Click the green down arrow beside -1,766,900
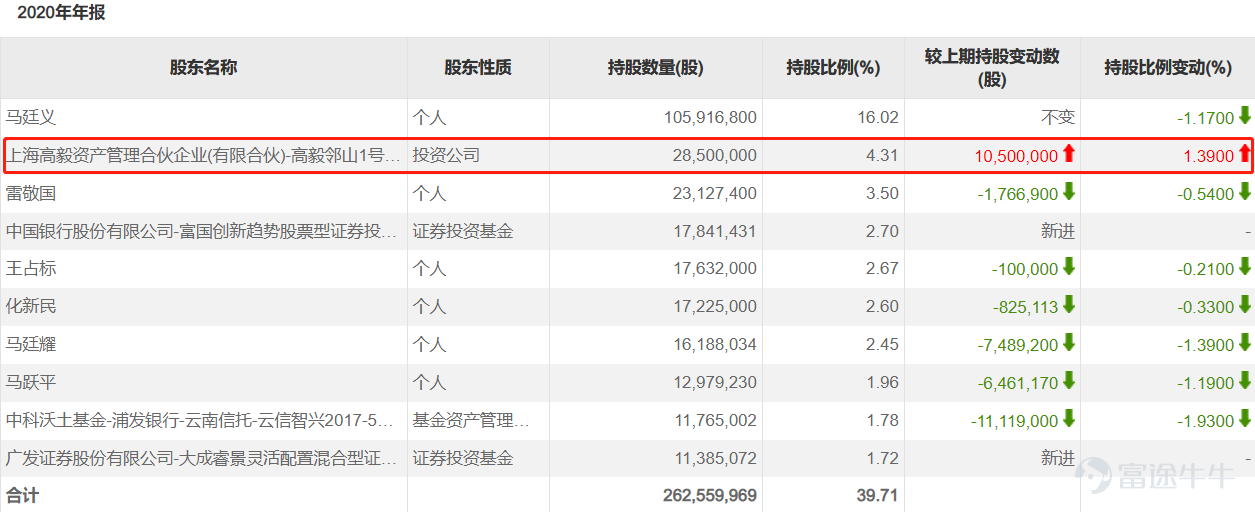Screen dimensions: 1255x512 coord(1068,192)
